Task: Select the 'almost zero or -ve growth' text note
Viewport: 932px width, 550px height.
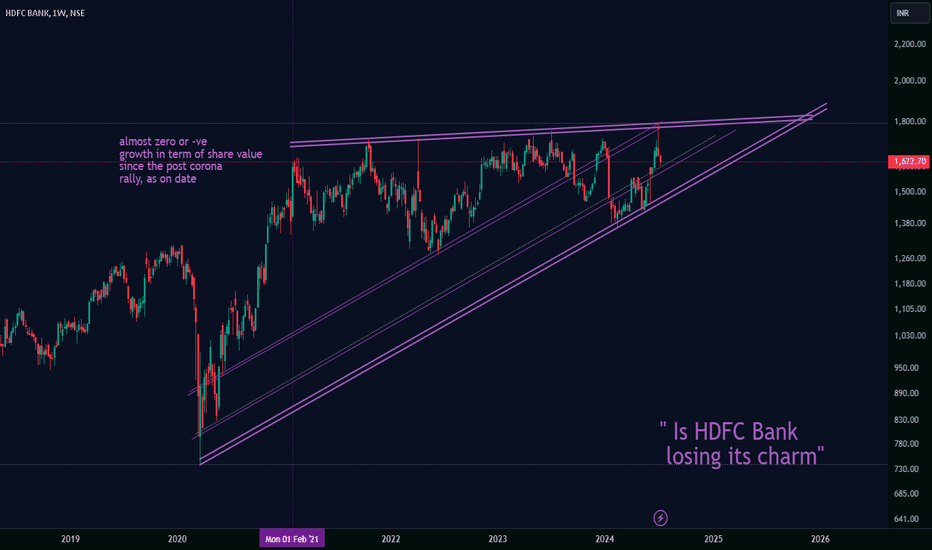Action: coord(190,161)
